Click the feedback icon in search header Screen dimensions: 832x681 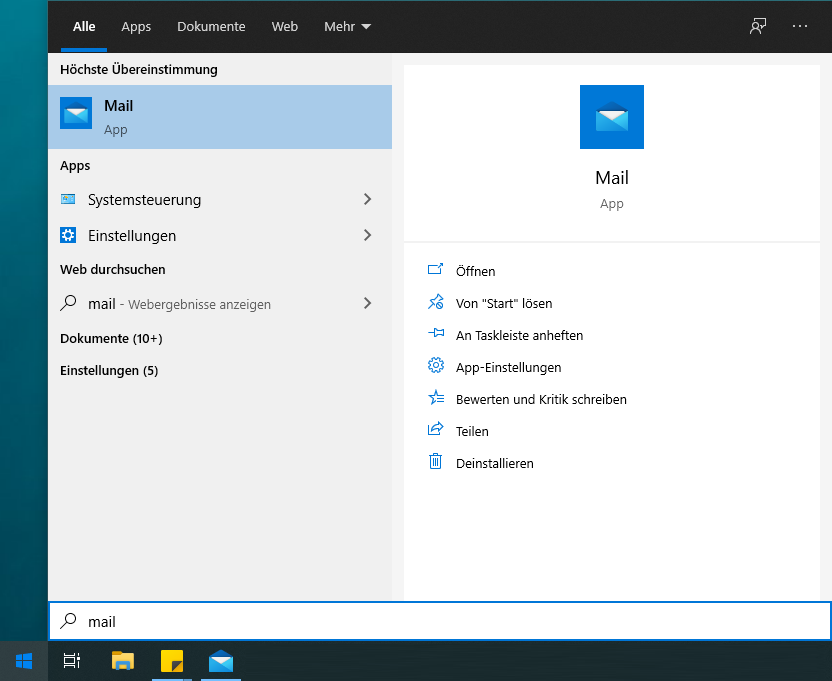point(758,26)
